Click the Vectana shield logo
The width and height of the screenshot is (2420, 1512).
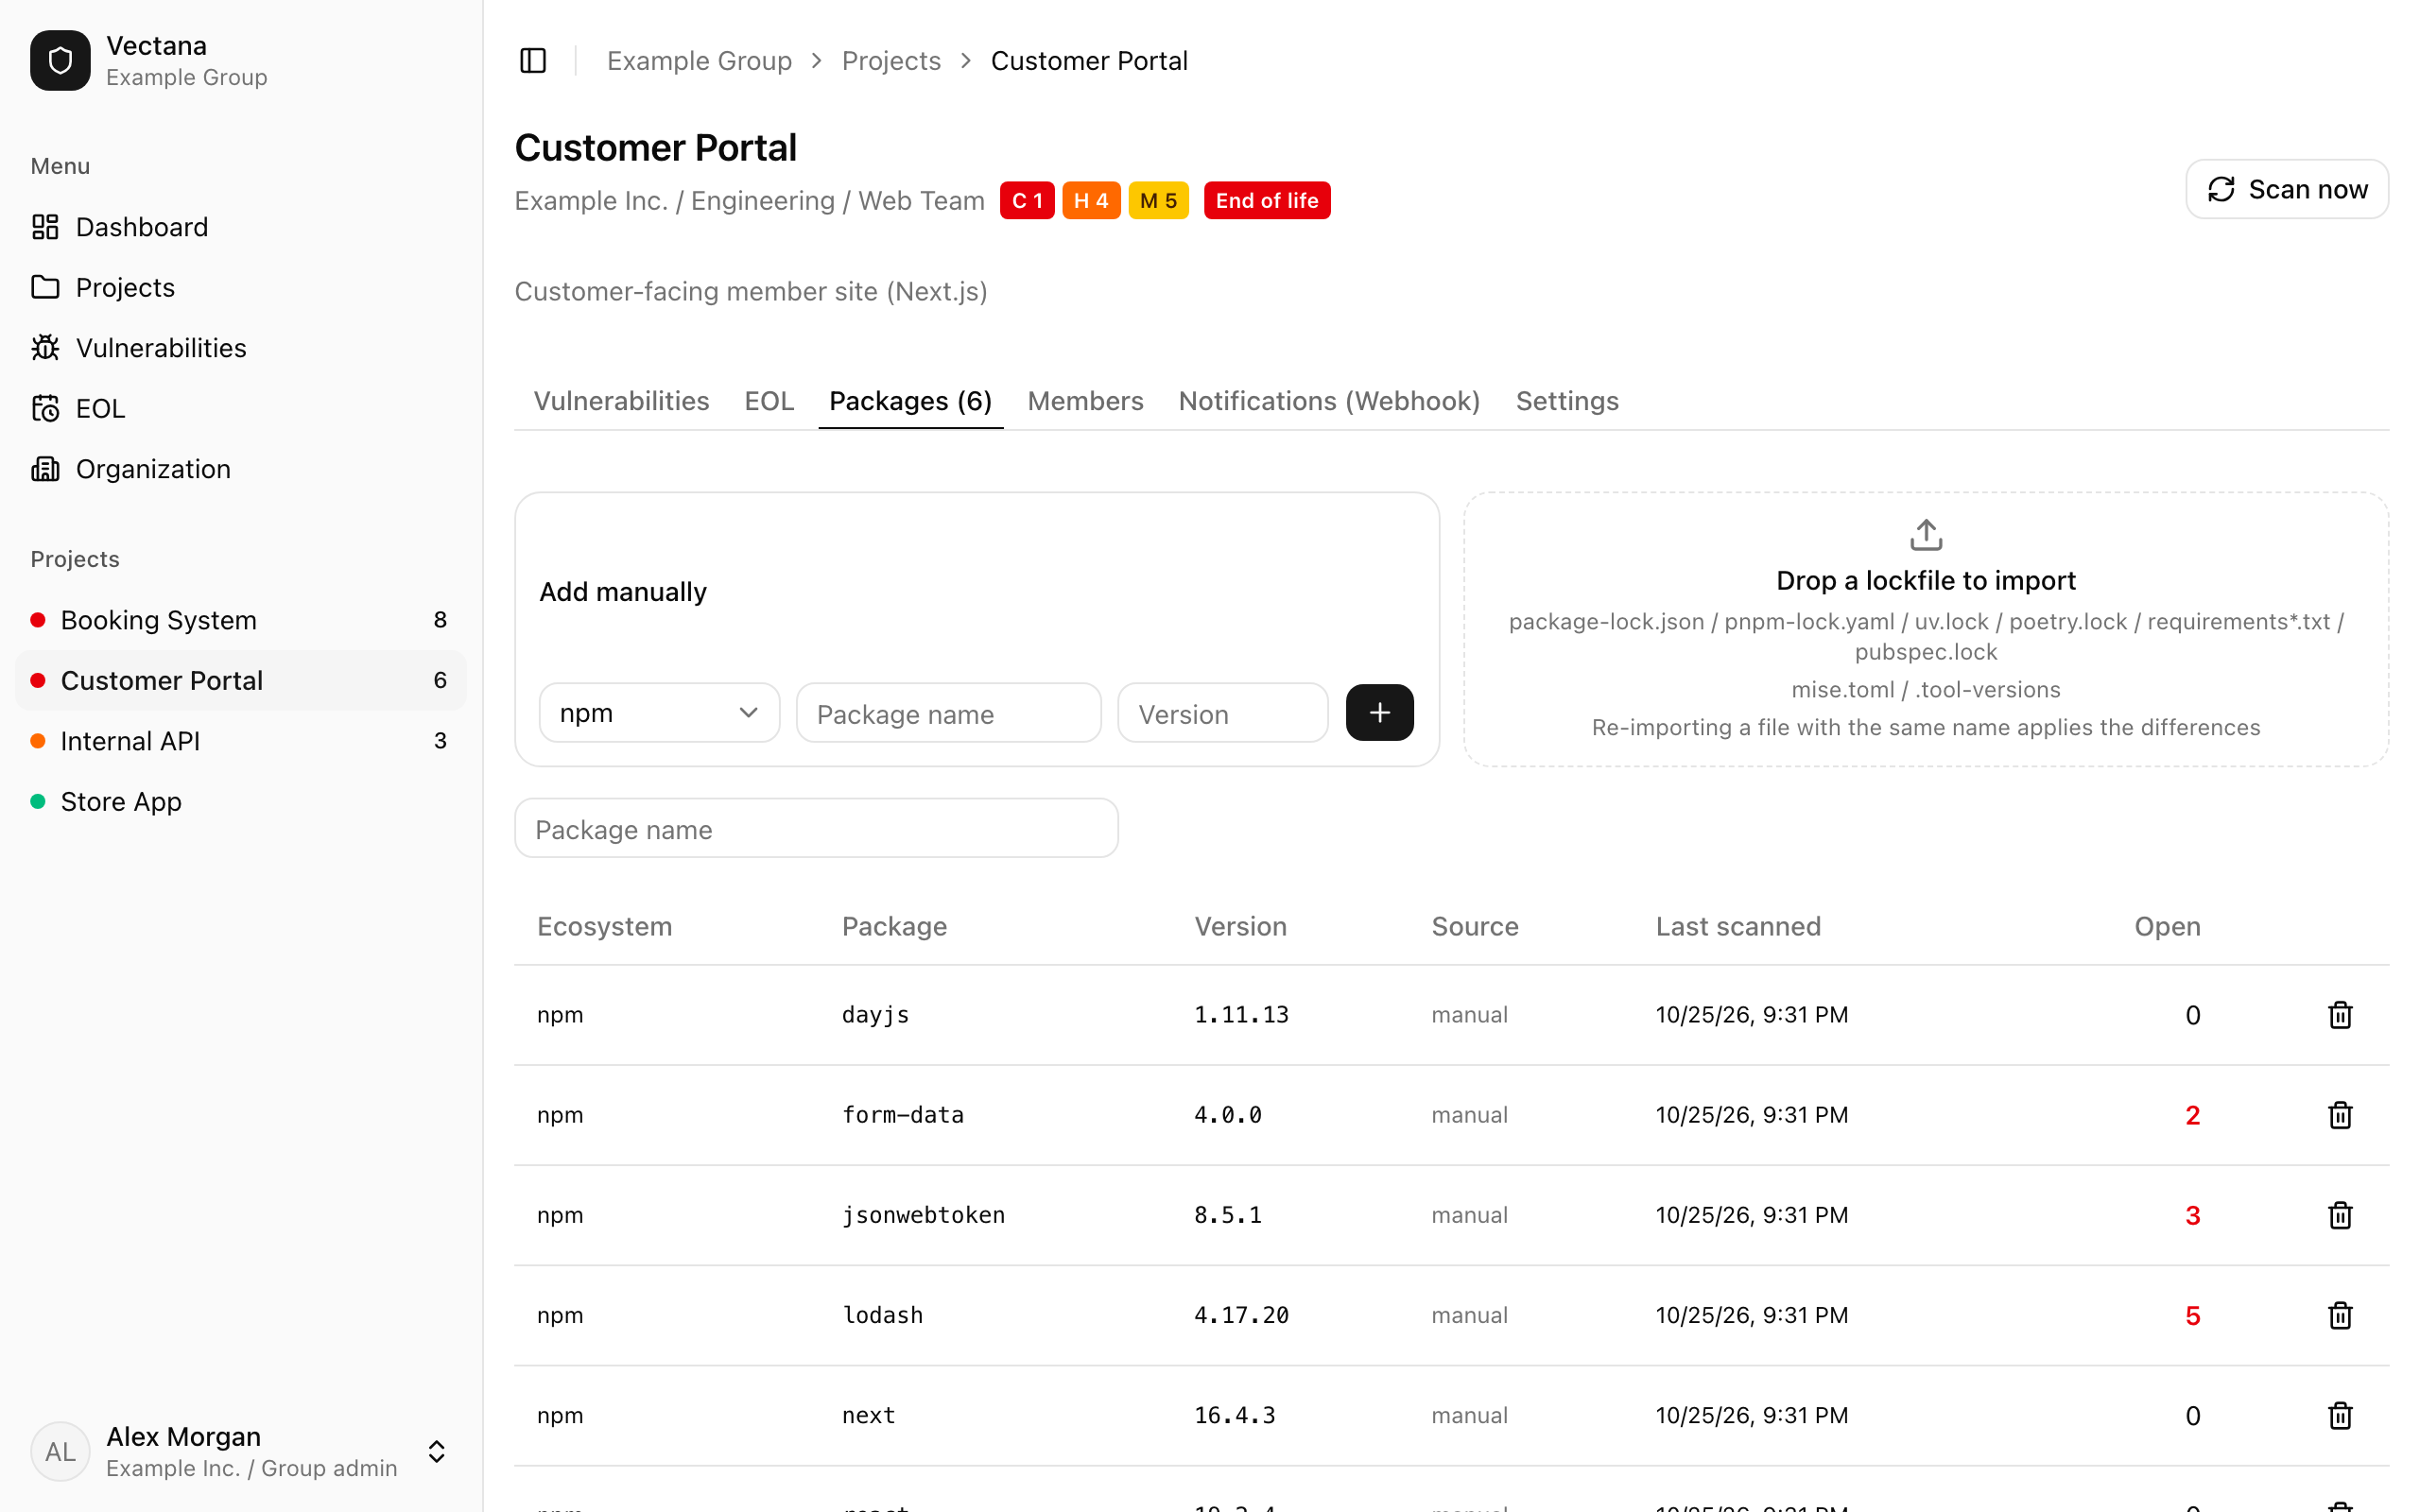60,61
